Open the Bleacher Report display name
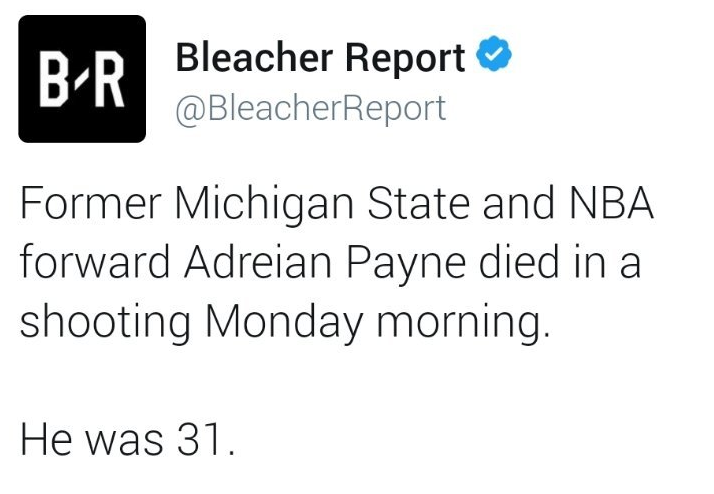Screen dimensions: 714x494 pyautogui.click(x=321, y=58)
